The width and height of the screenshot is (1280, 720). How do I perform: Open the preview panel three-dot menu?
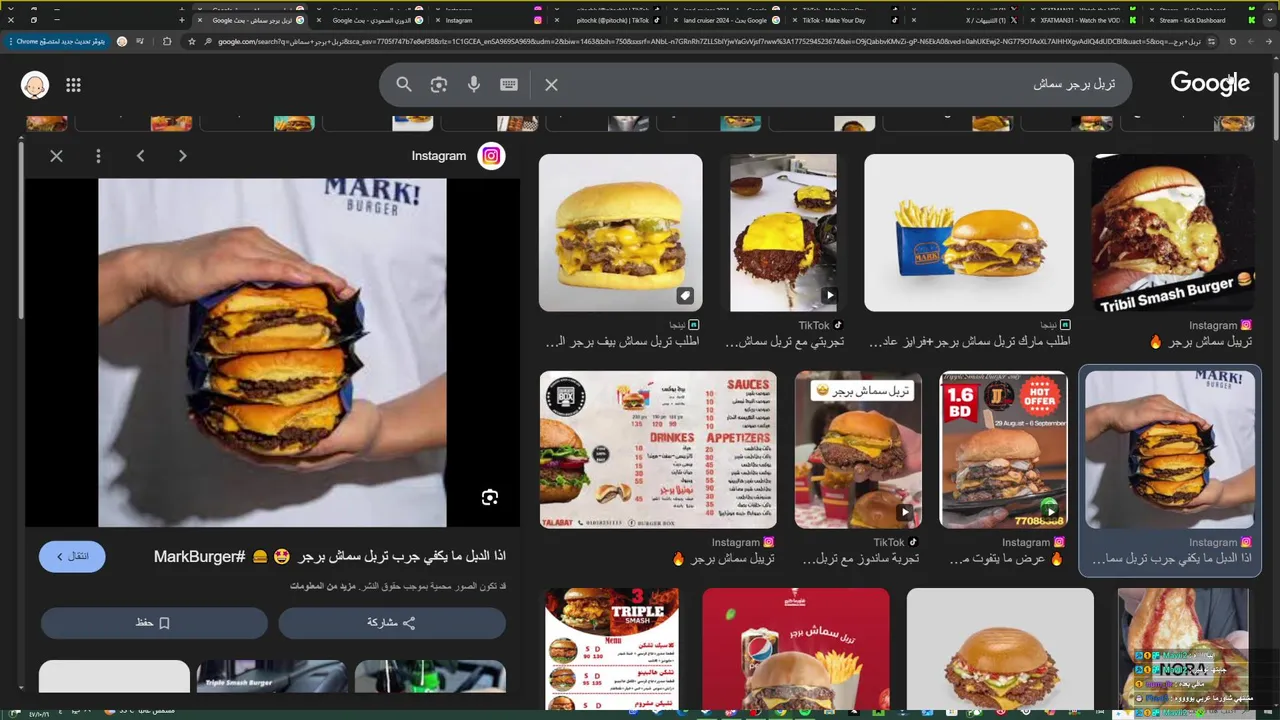[x=98, y=156]
